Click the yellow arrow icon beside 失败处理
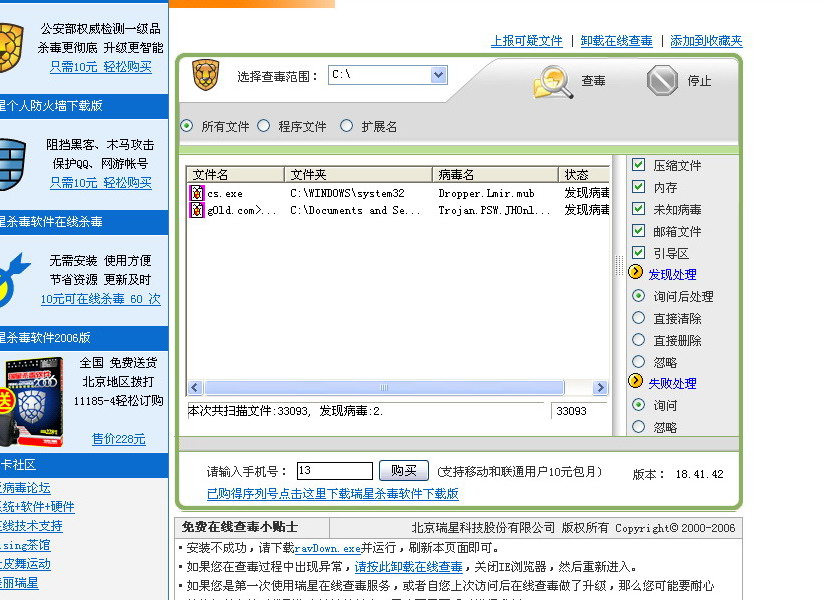Screen dimensions: 826x600 (636, 381)
